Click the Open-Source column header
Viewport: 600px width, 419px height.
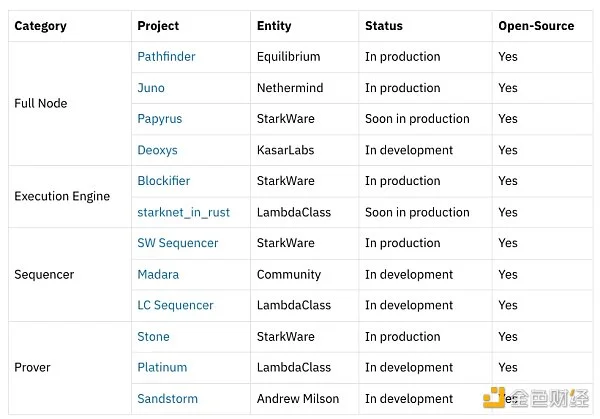coord(536,26)
